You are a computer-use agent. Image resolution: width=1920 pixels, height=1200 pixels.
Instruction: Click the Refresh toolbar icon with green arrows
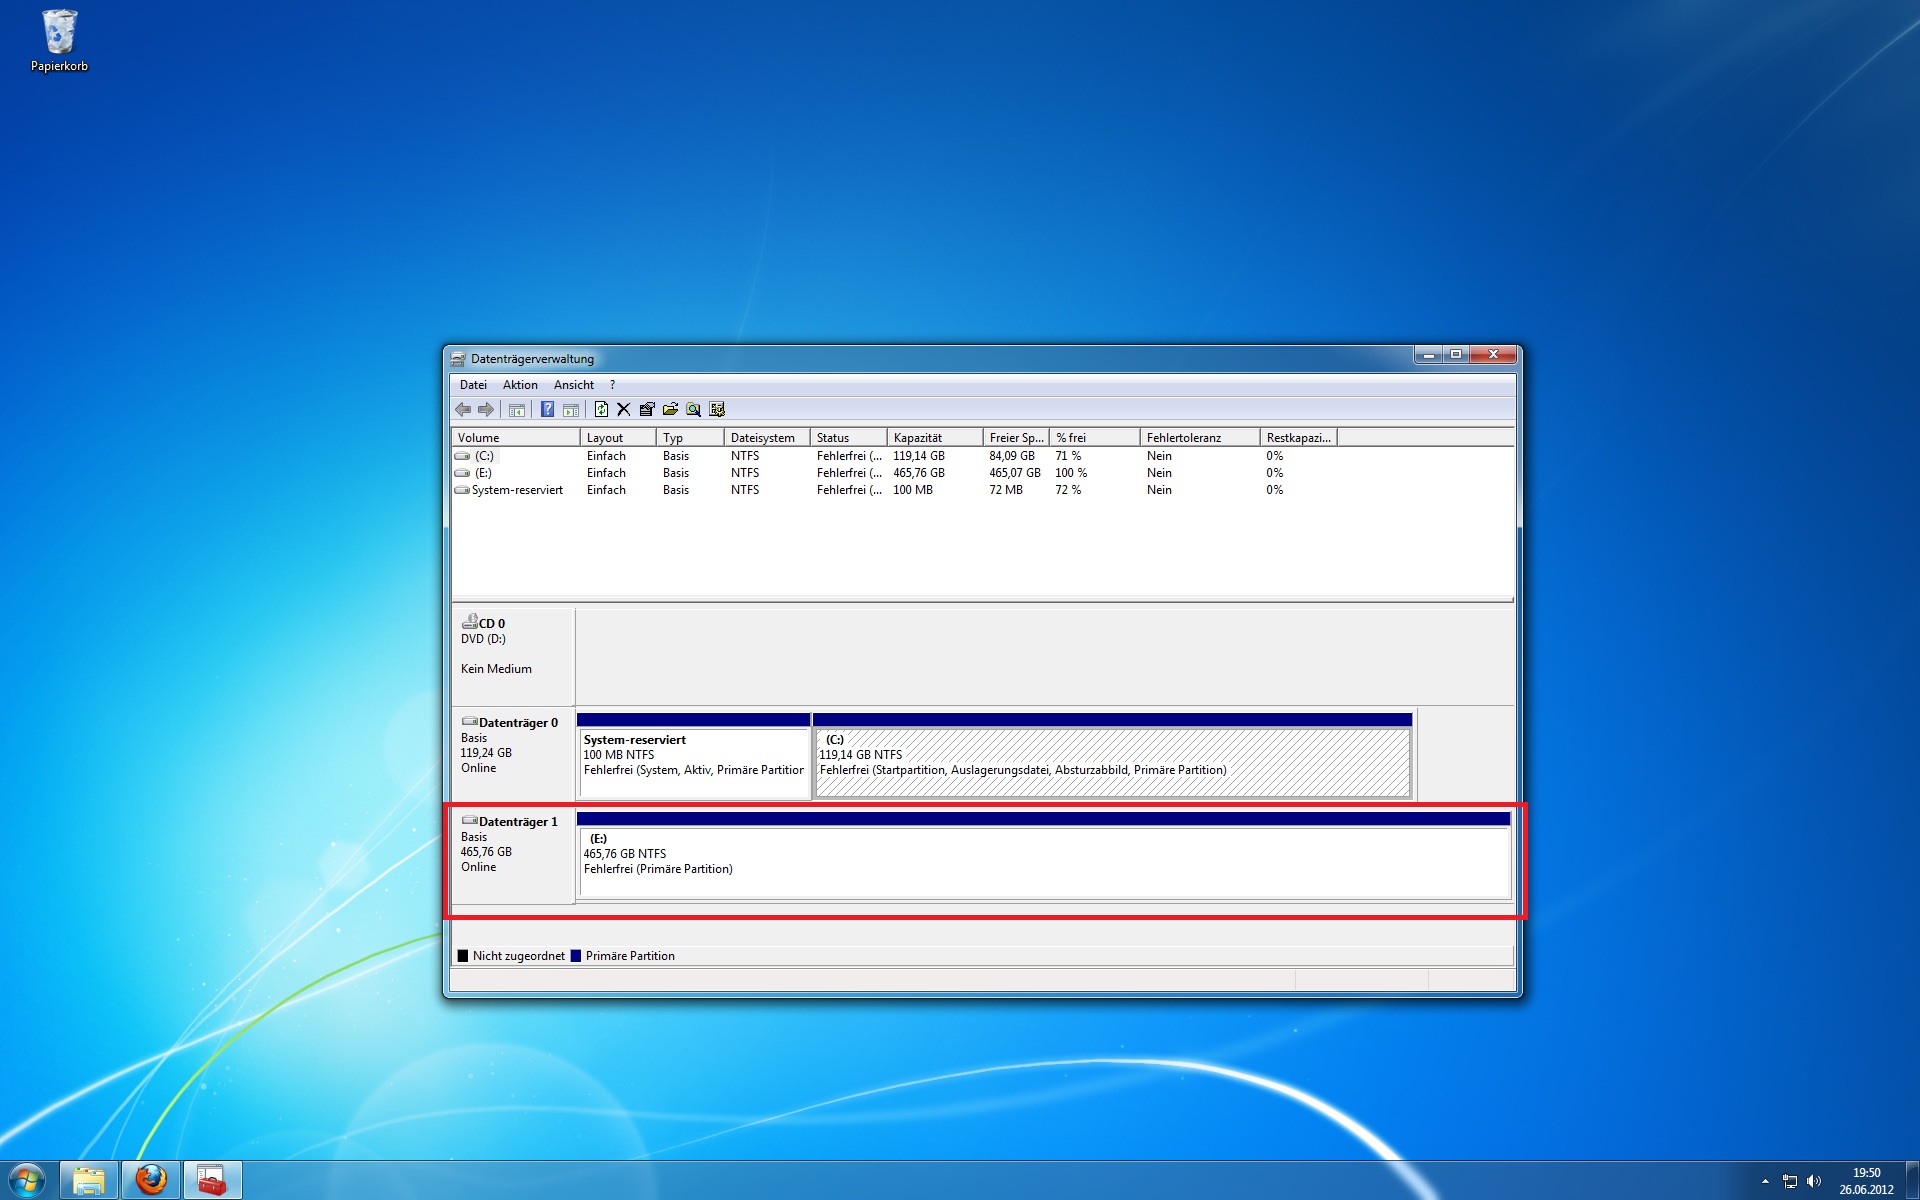[x=601, y=409]
